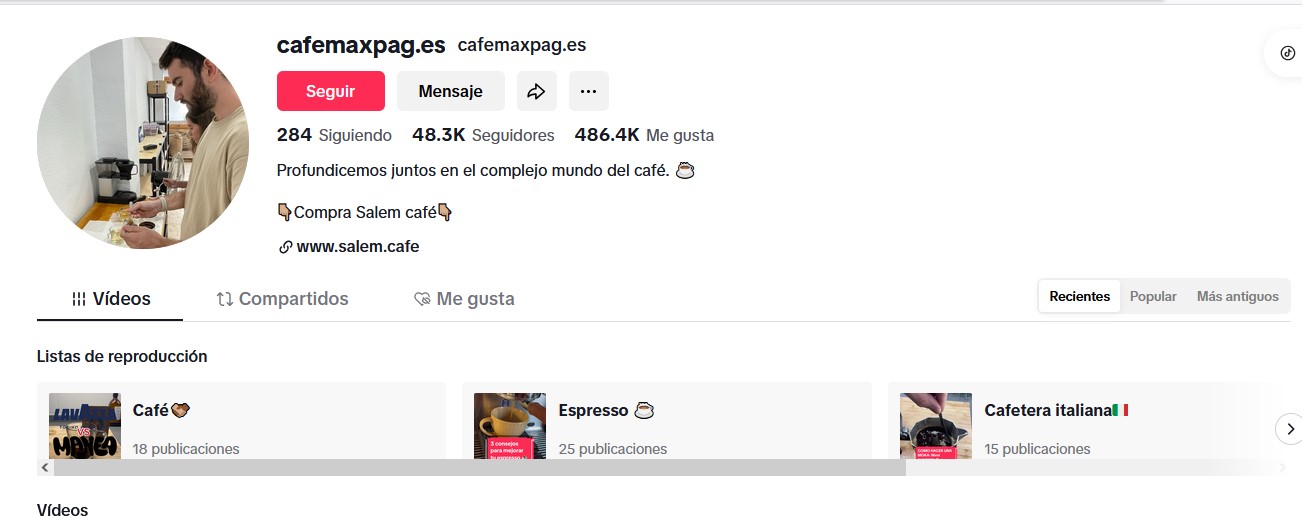Click the link icon beside www.salem.cafe
The image size is (1302, 519).
coord(285,247)
